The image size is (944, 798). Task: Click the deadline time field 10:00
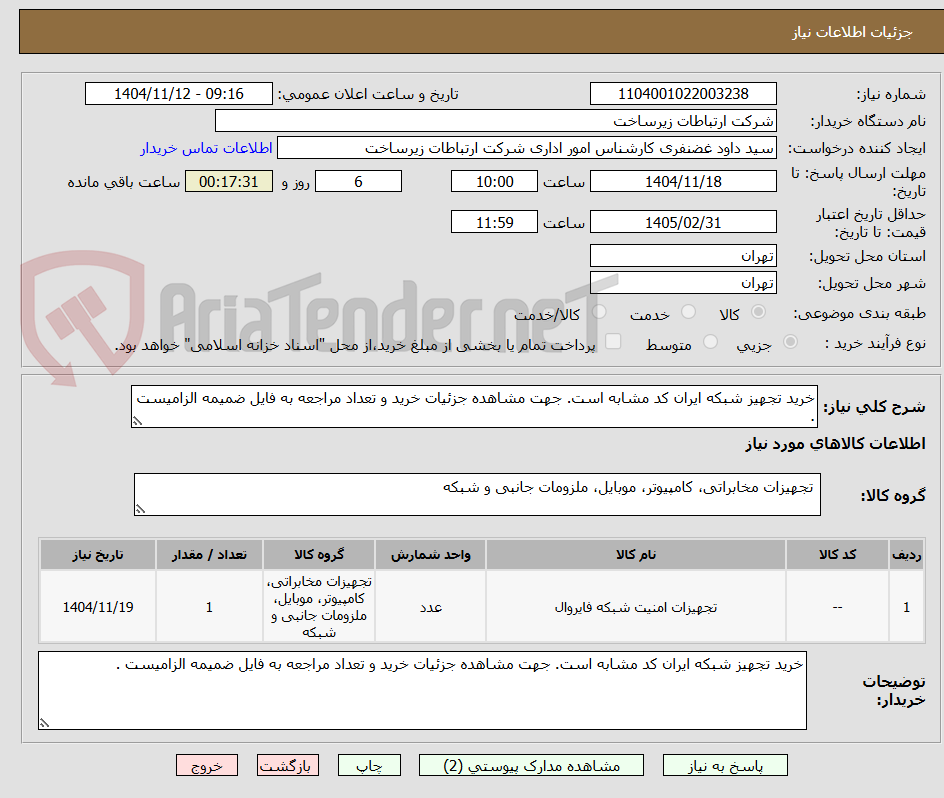[494, 181]
